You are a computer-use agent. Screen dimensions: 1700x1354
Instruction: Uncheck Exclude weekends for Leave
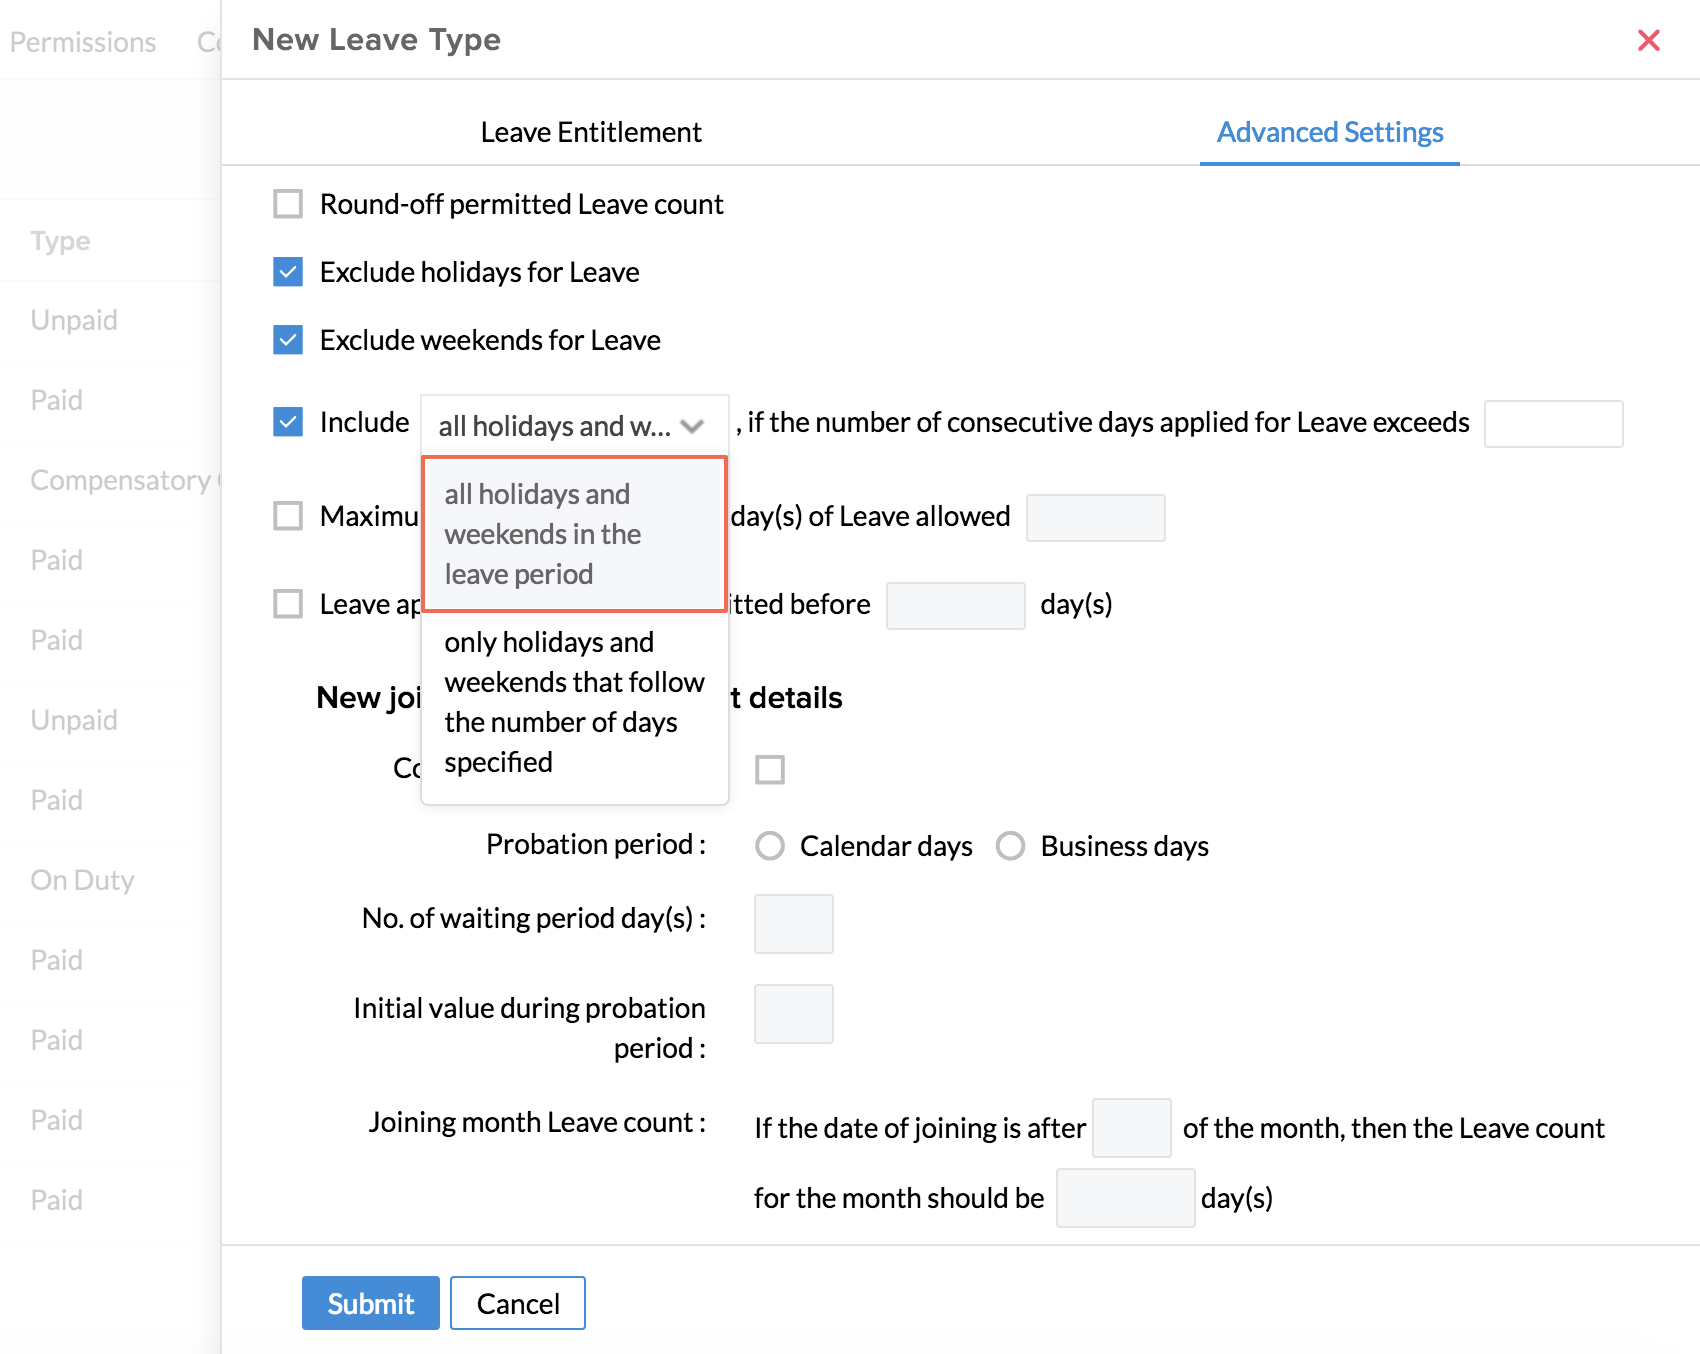coord(288,340)
